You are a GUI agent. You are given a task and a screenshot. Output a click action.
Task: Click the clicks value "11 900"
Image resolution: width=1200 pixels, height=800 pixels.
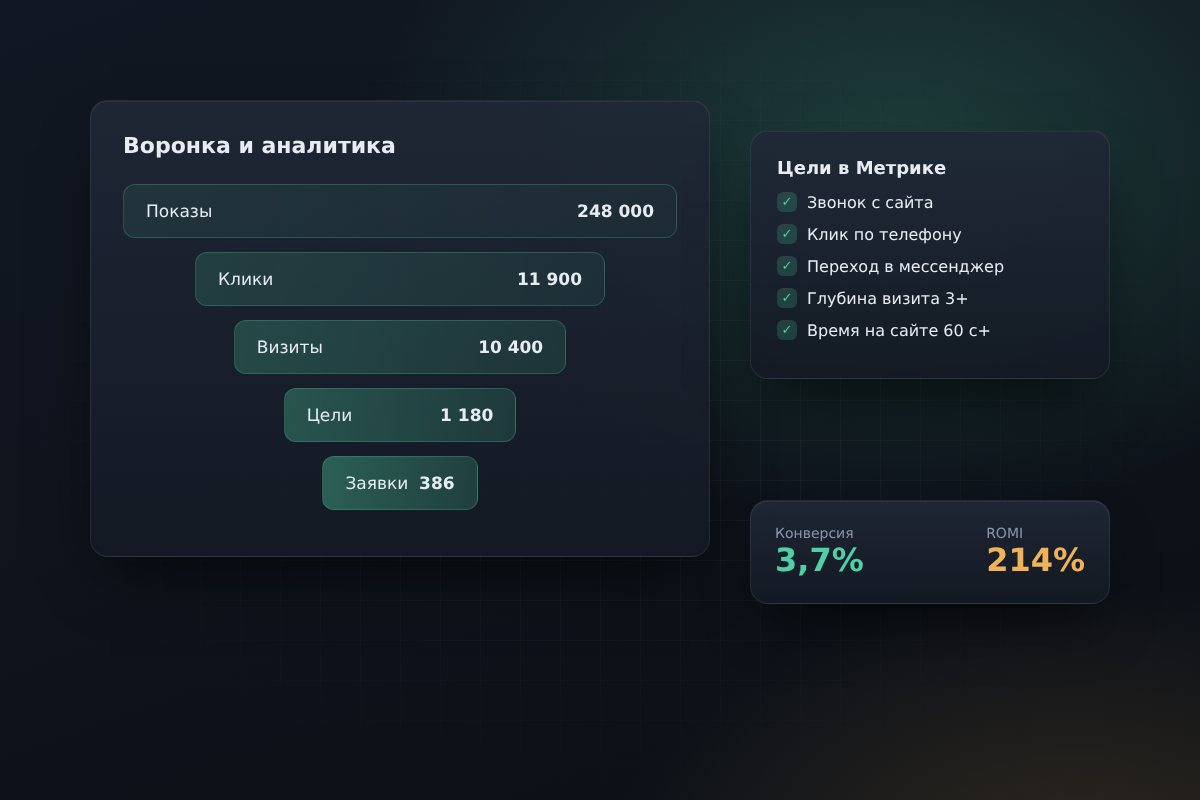[549, 279]
